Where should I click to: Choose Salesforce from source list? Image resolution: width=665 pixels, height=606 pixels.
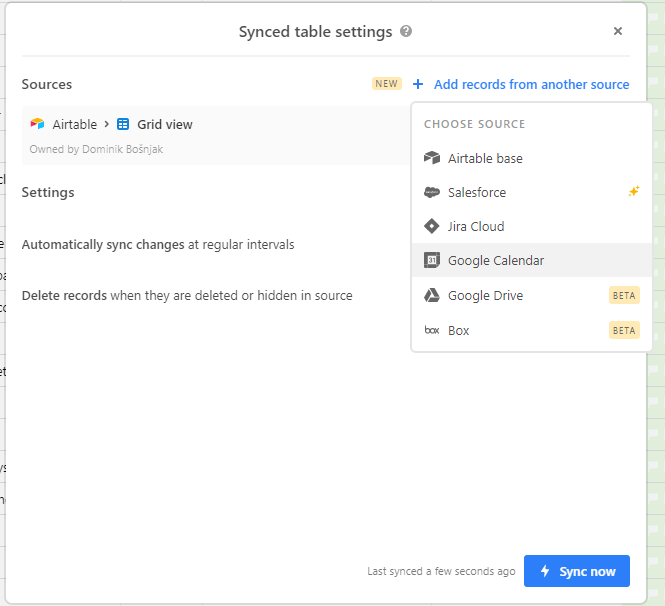coord(531,192)
